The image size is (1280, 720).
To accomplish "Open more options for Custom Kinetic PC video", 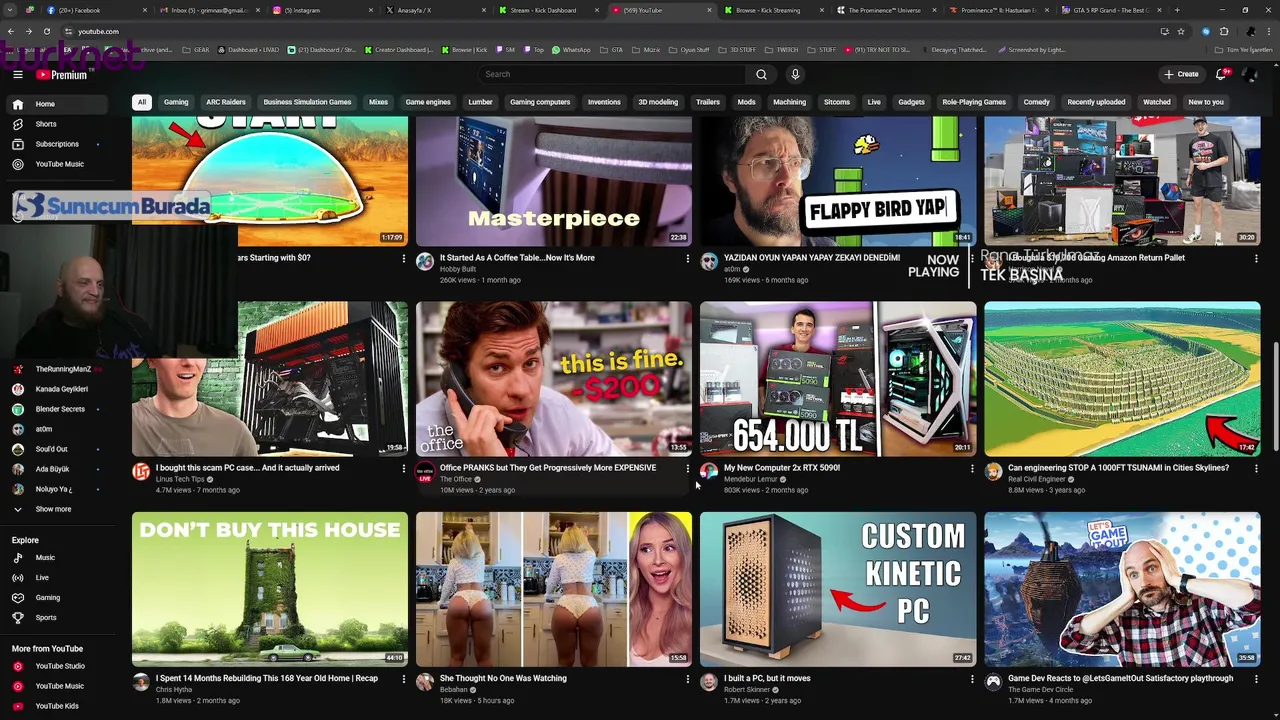I will coord(971,679).
